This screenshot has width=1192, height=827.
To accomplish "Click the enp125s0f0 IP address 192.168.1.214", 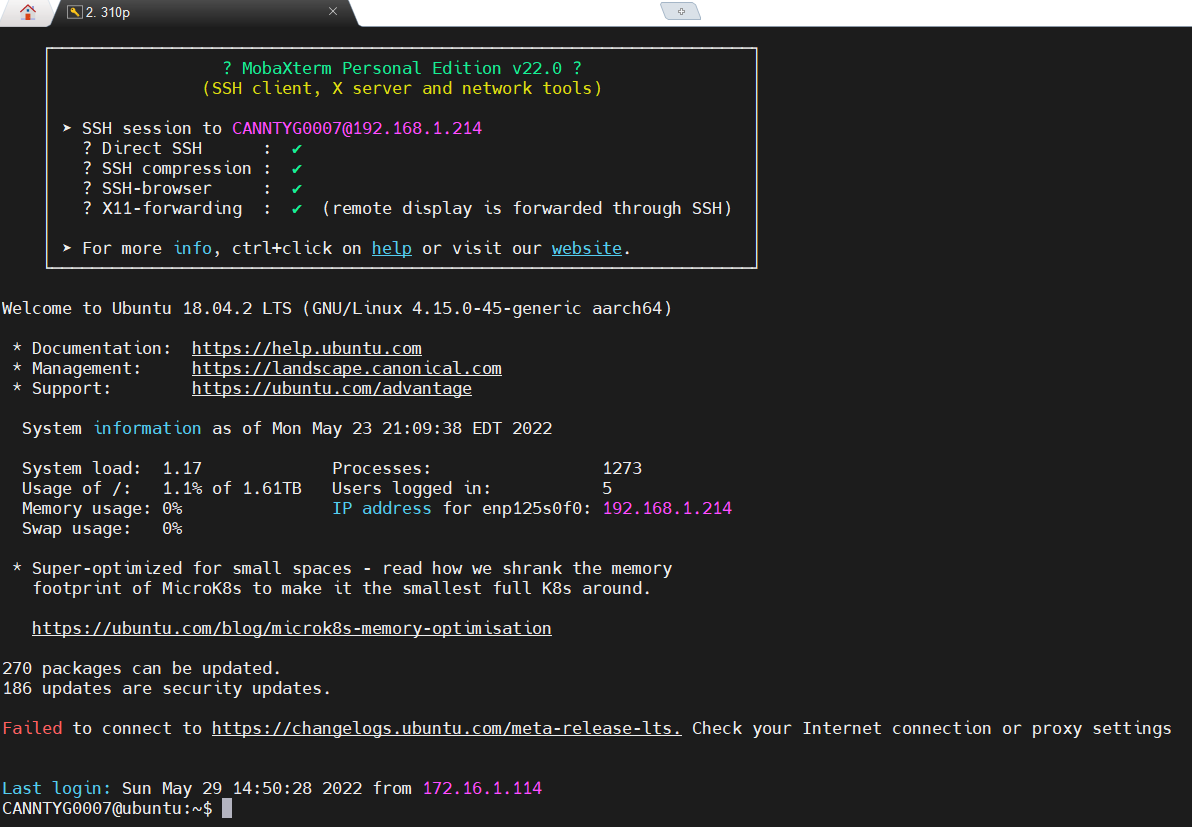I will (x=667, y=509).
